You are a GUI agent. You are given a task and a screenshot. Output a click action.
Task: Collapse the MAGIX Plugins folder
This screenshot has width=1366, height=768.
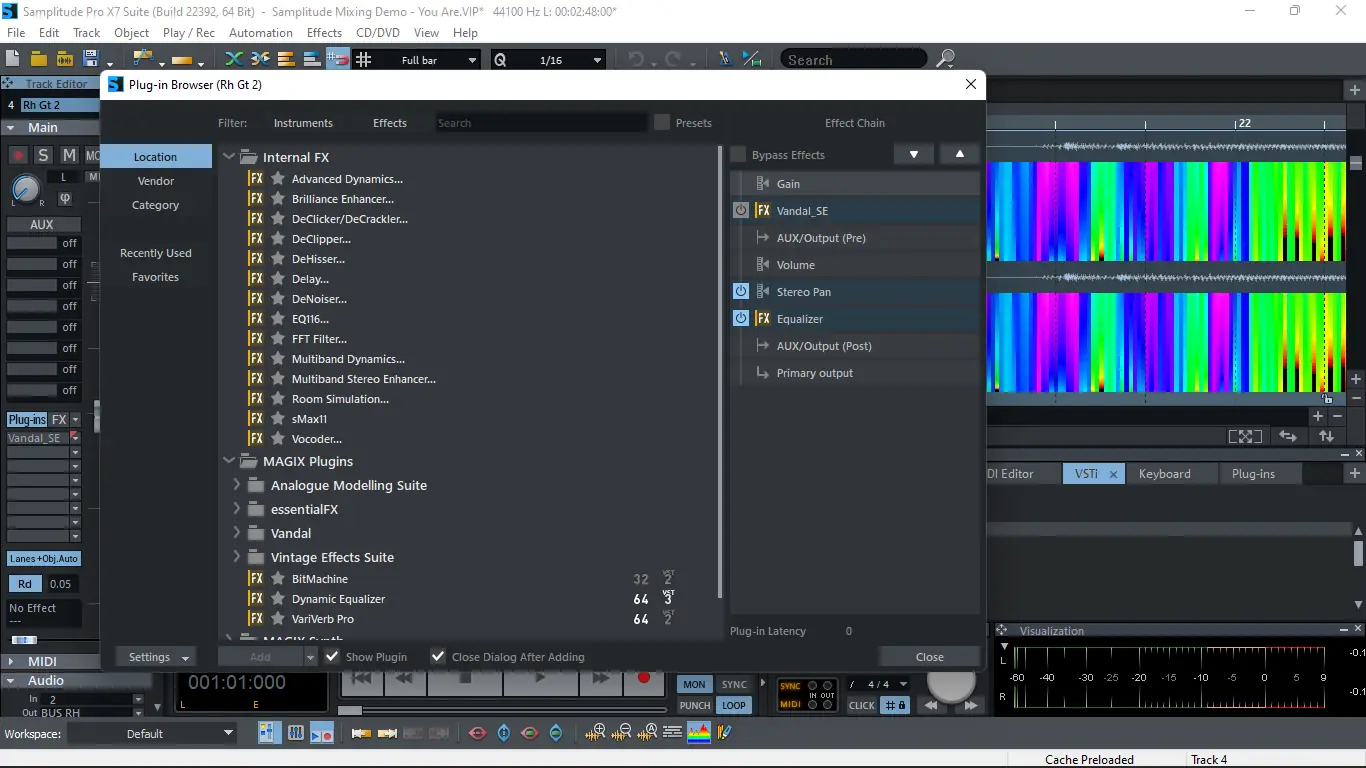click(x=229, y=461)
